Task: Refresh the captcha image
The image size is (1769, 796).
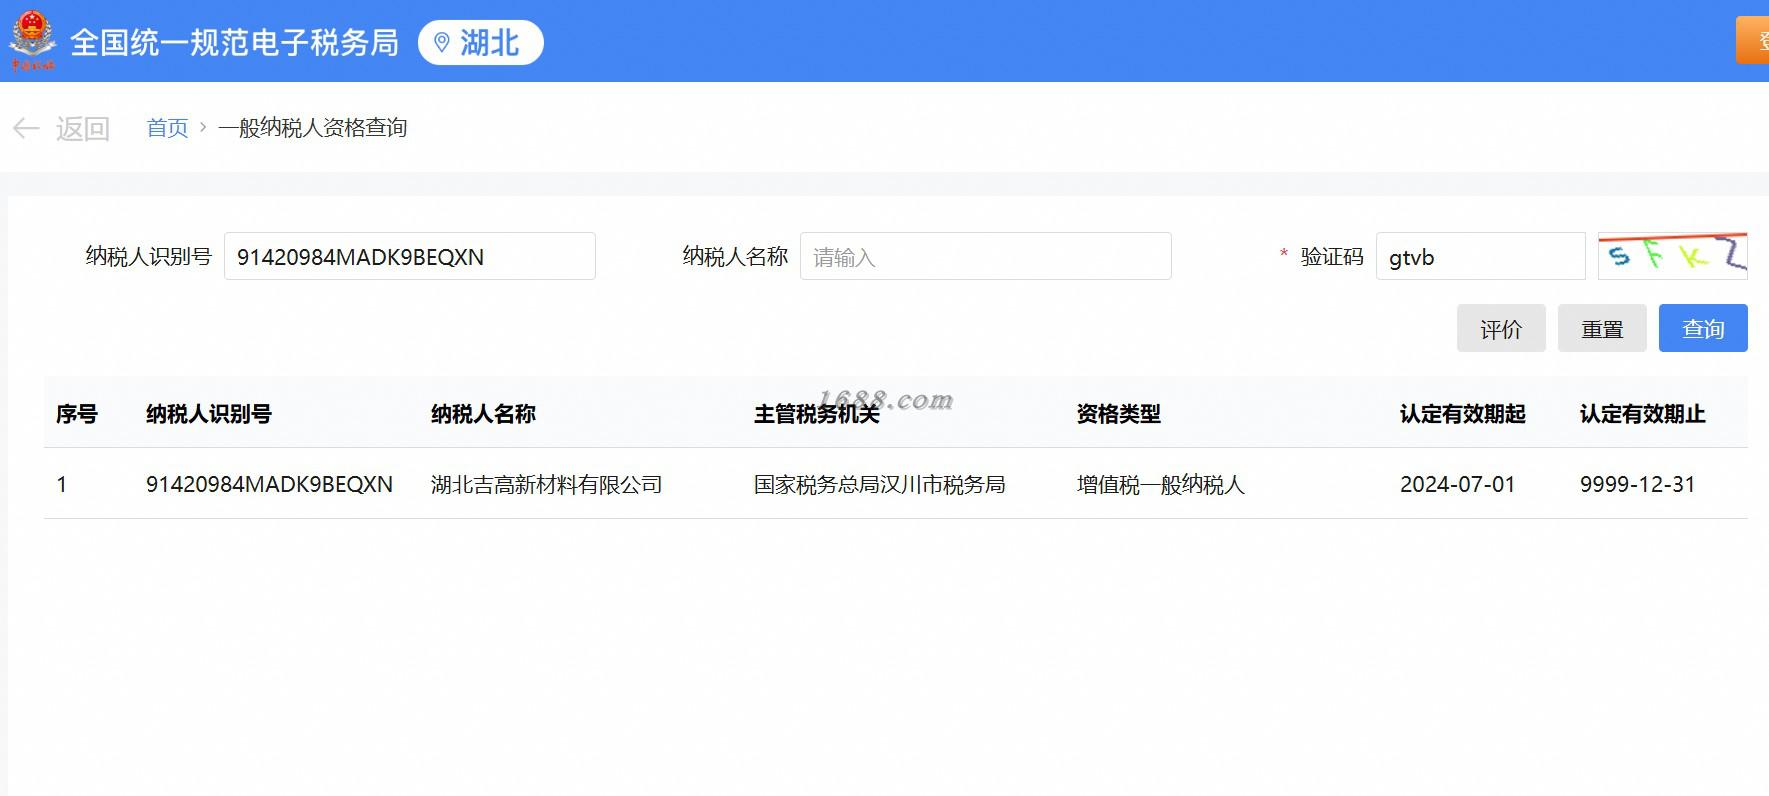Action: (1672, 256)
